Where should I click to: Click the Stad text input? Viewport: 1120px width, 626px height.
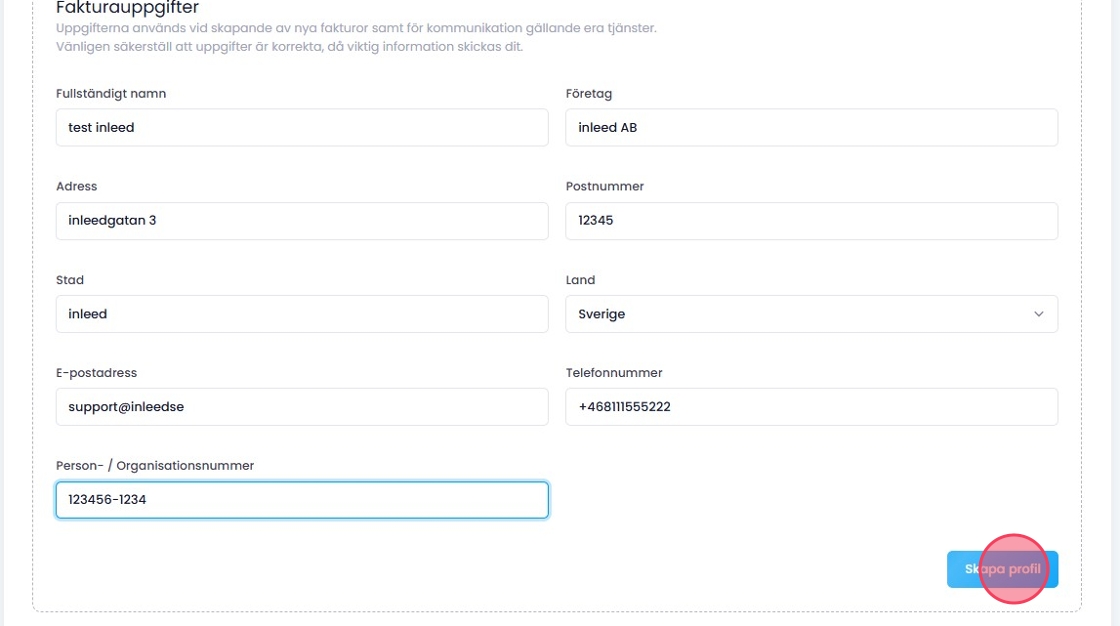tap(302, 314)
